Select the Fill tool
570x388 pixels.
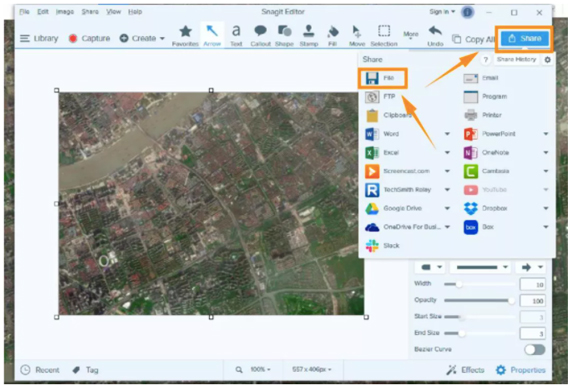[332, 36]
